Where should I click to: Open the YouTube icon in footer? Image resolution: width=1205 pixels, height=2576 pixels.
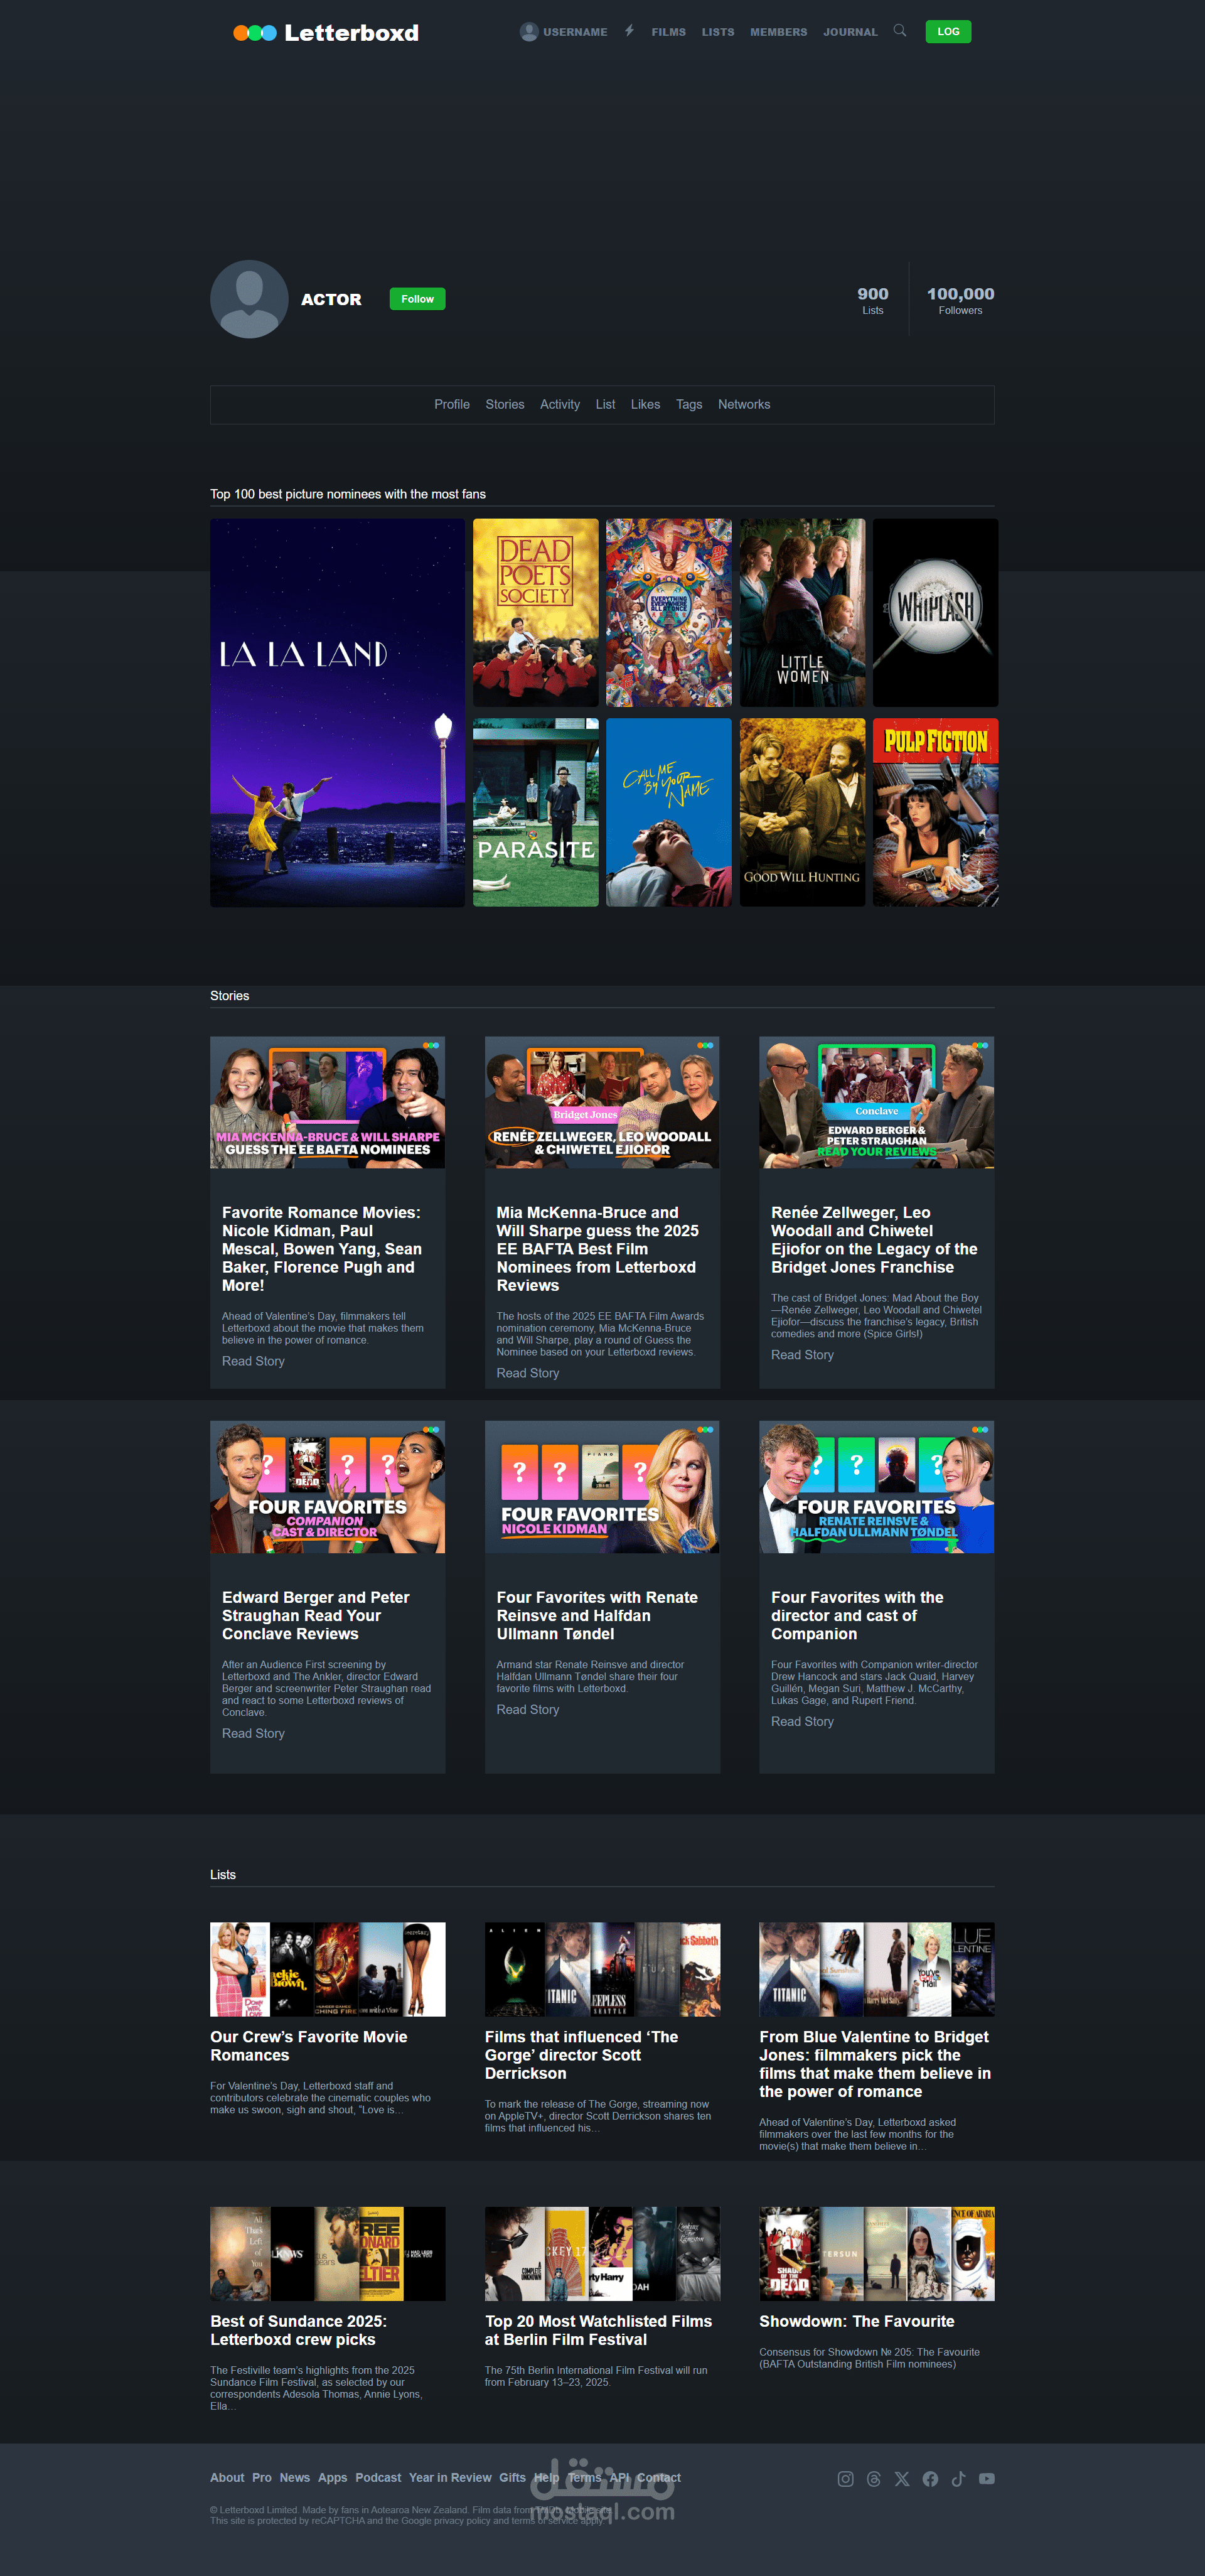click(986, 2478)
